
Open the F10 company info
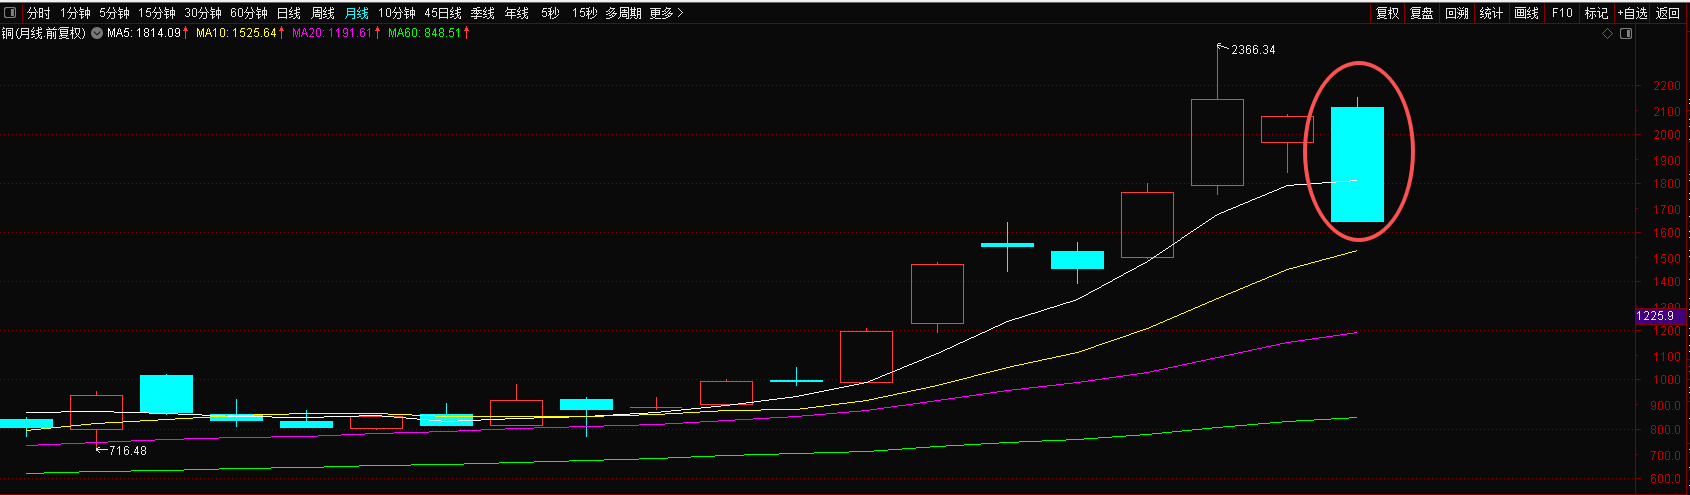pos(1562,13)
